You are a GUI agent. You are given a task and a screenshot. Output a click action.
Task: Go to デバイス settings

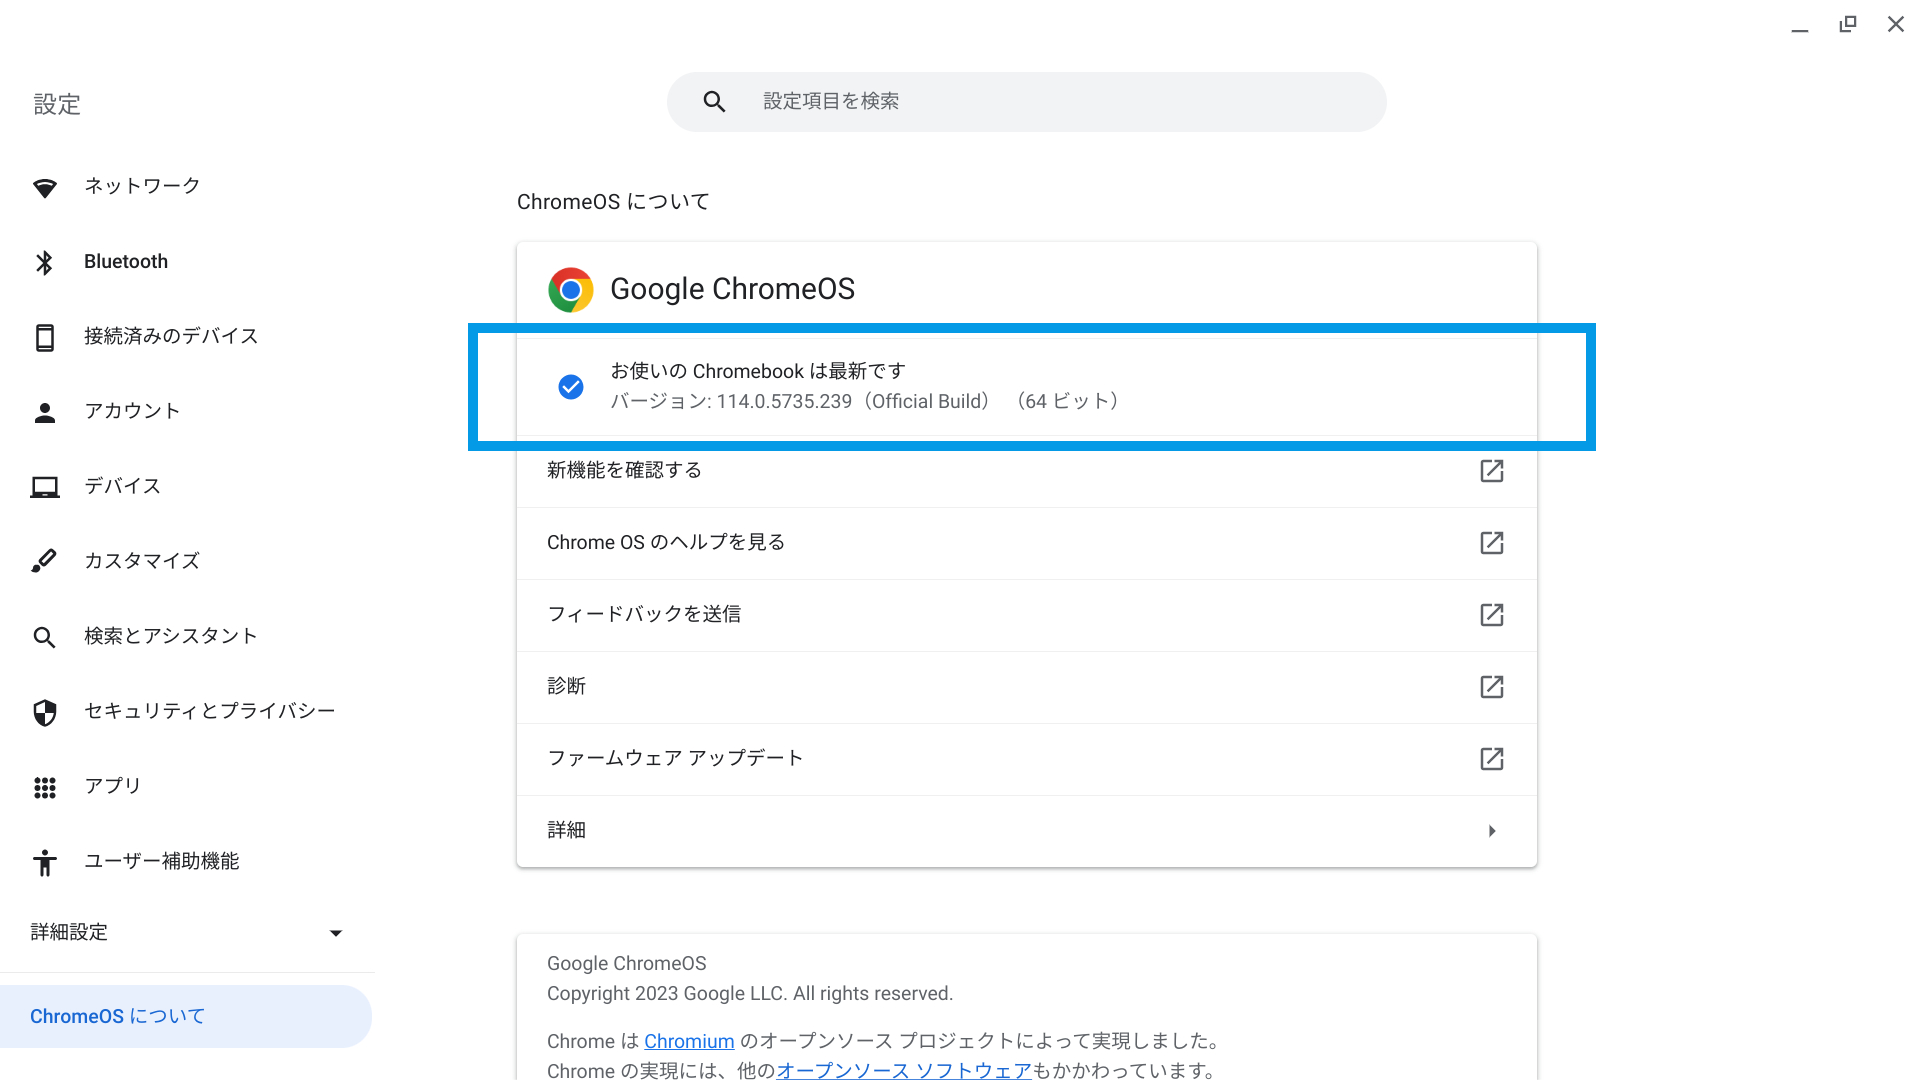187,486
